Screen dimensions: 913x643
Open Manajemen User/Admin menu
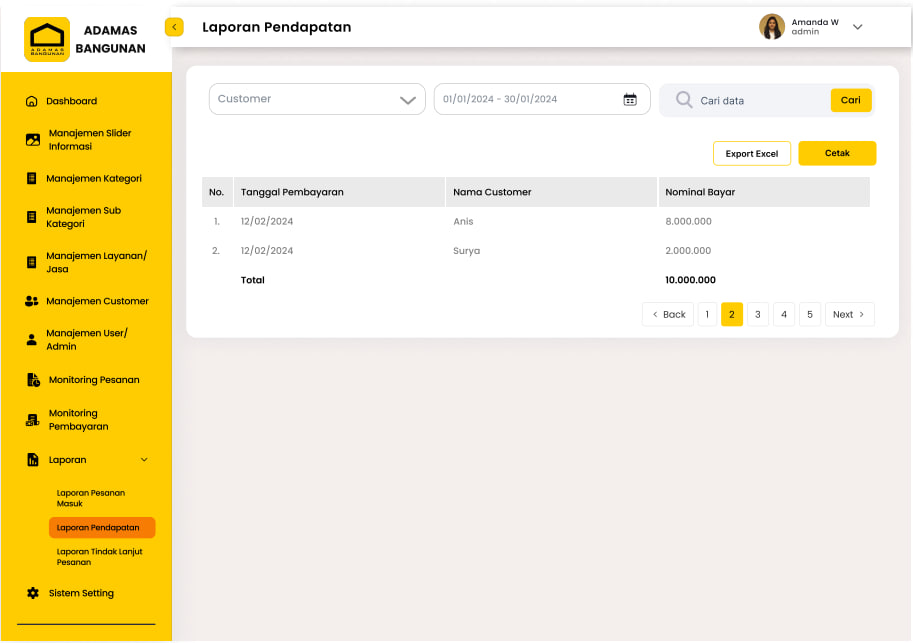(x=86, y=340)
